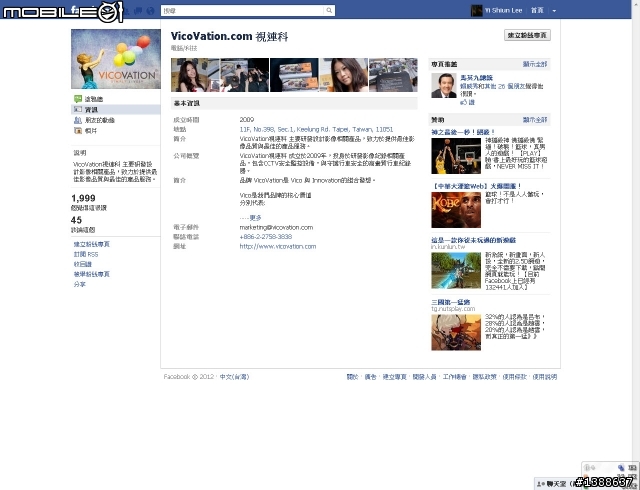Click the 隱私政策 privacy footer link
This screenshot has height=490, width=640.
tap(484, 376)
